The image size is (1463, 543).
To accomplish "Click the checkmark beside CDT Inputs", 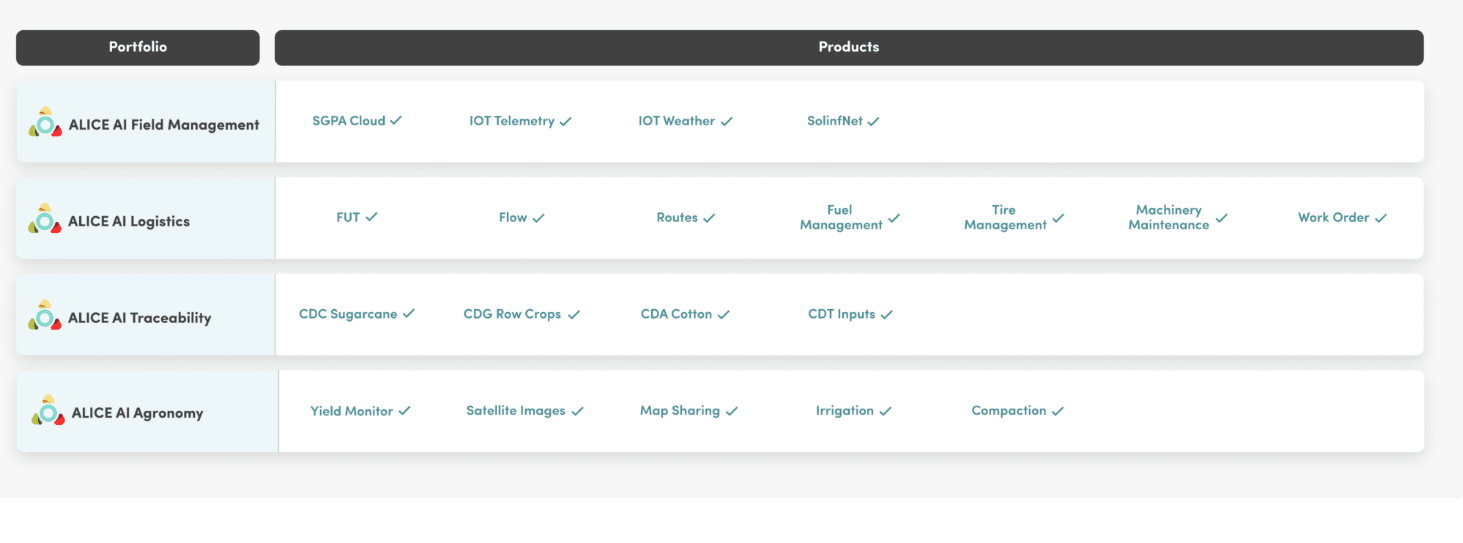I will click(887, 314).
